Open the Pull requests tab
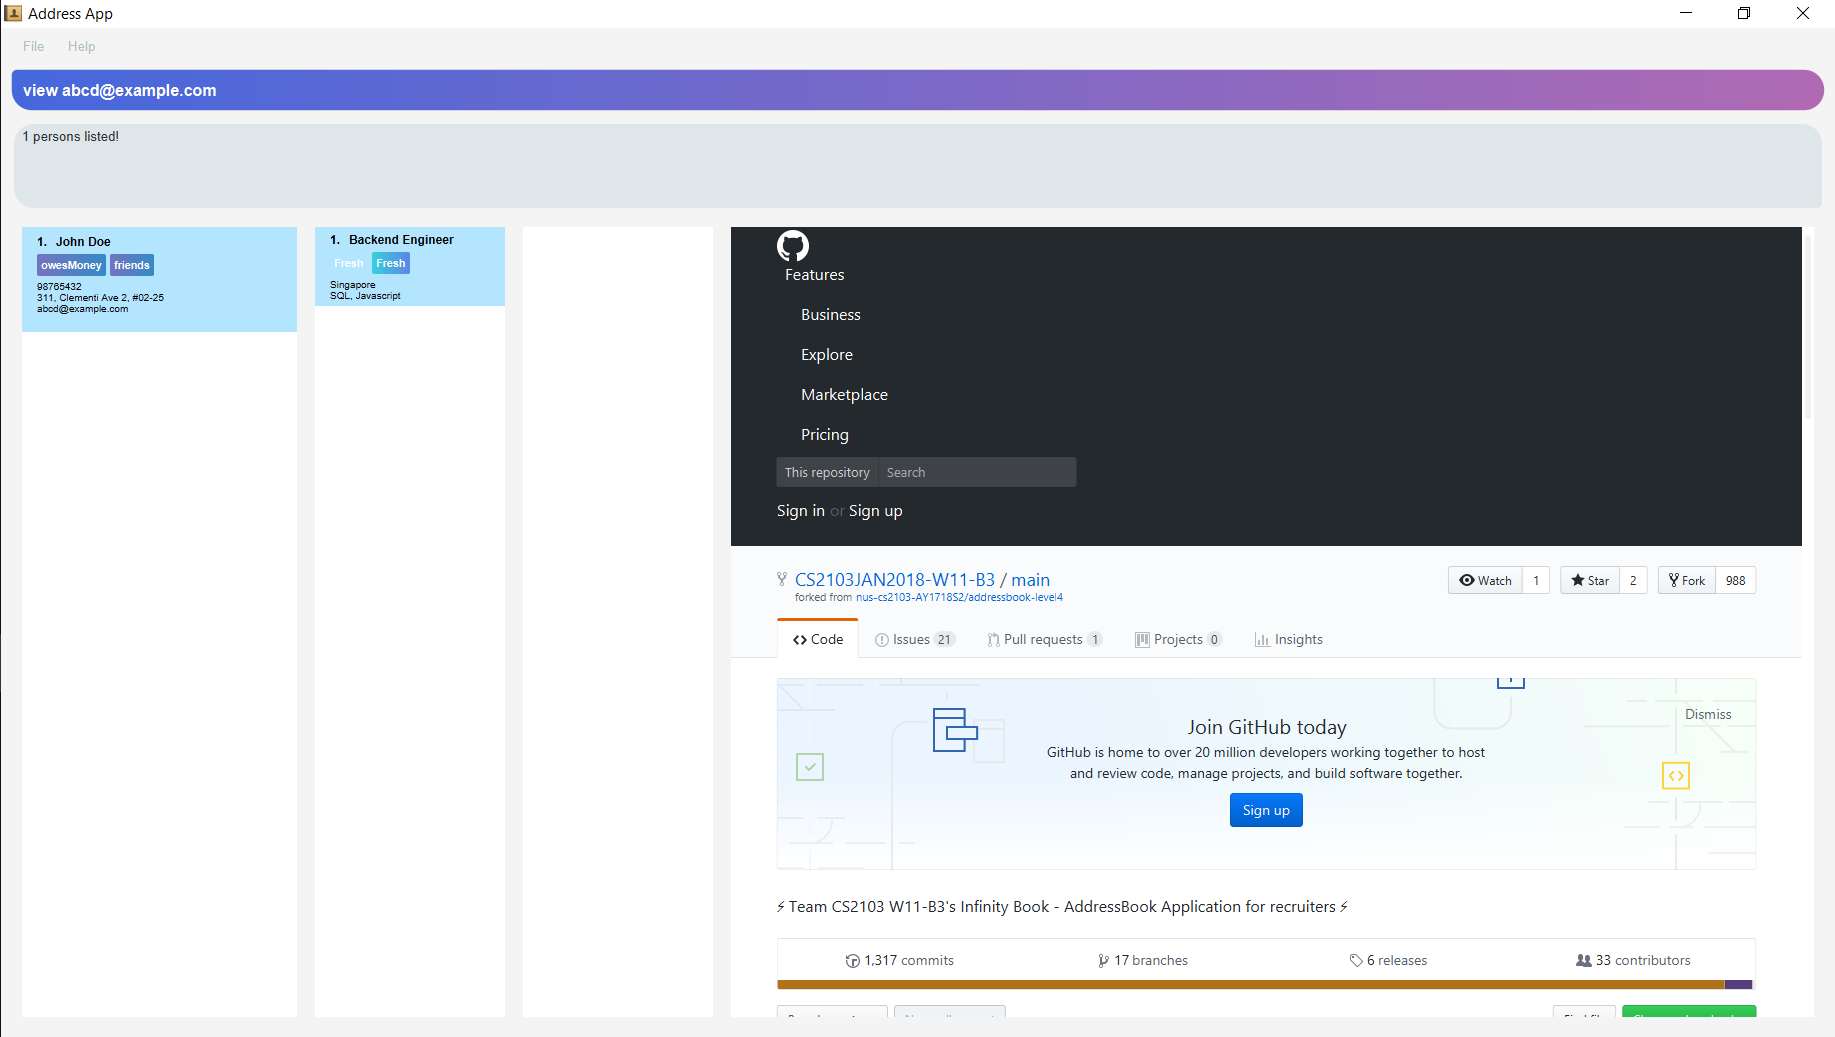Image resolution: width=1835 pixels, height=1037 pixels. click(1044, 639)
